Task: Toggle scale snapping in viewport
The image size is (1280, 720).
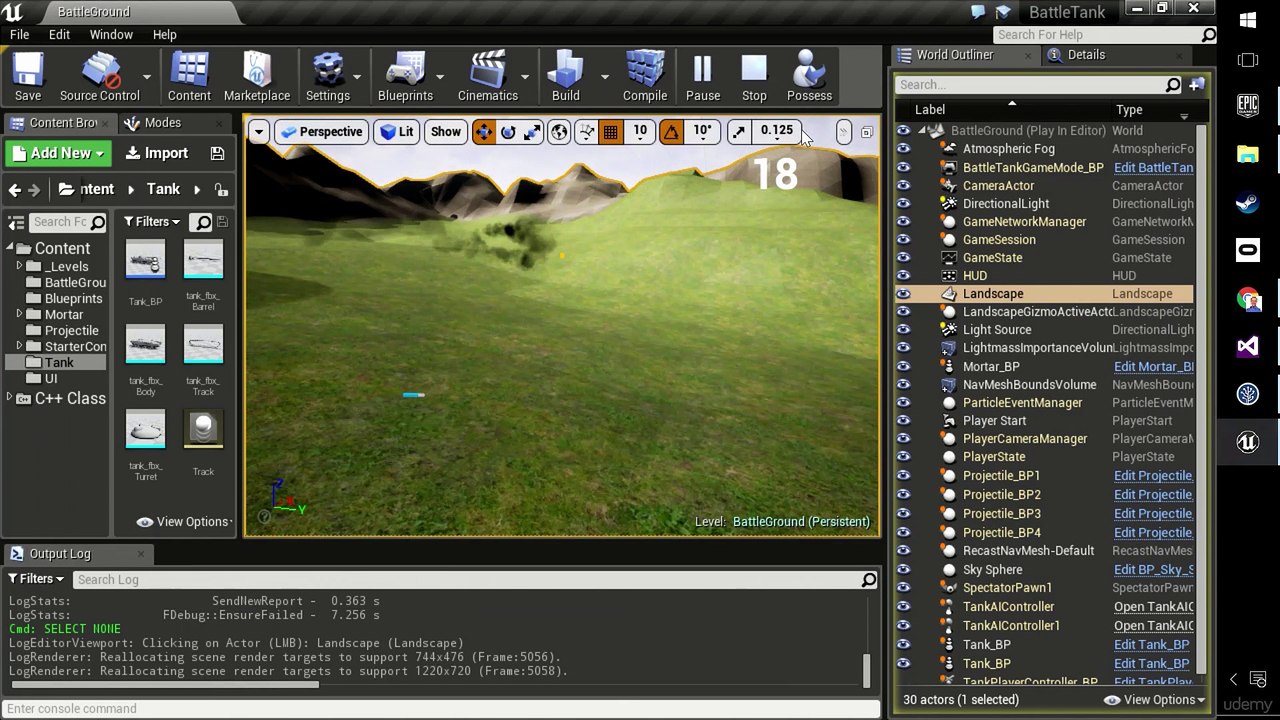Action: tap(738, 132)
